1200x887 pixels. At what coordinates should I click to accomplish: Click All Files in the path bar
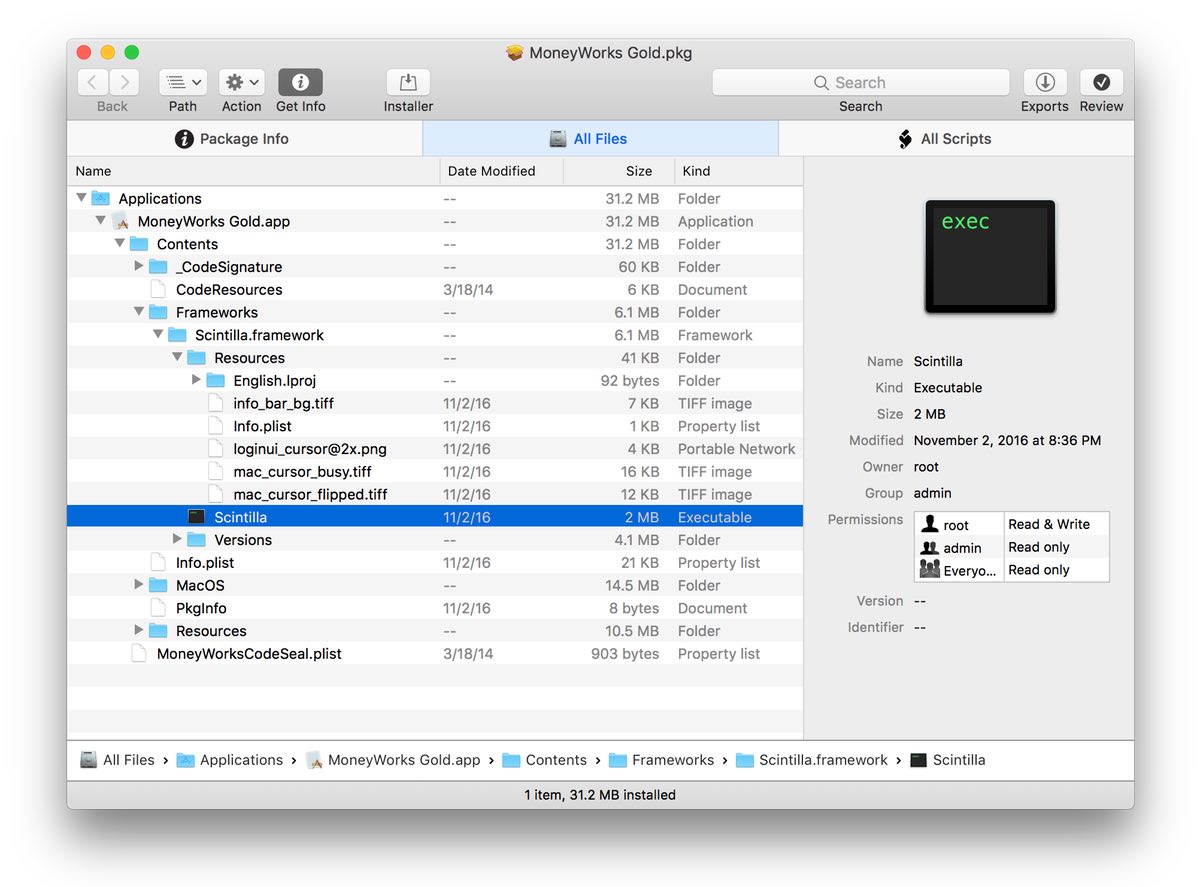(x=118, y=760)
